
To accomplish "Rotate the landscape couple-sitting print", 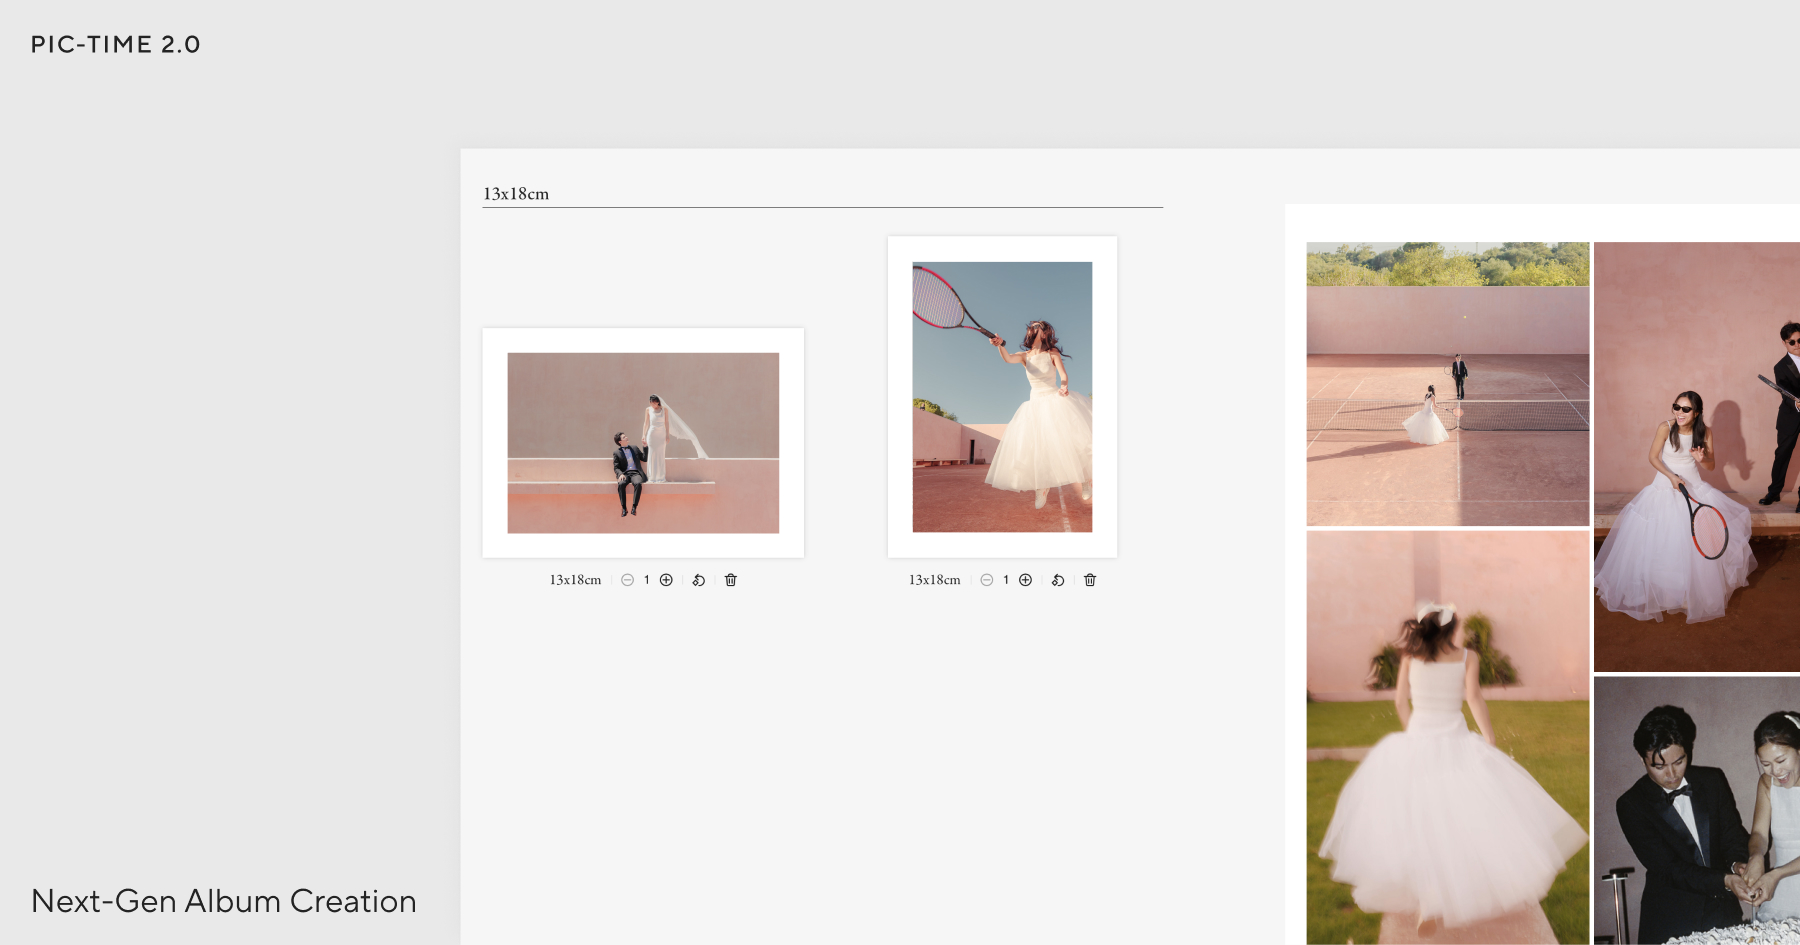I will tap(699, 580).
